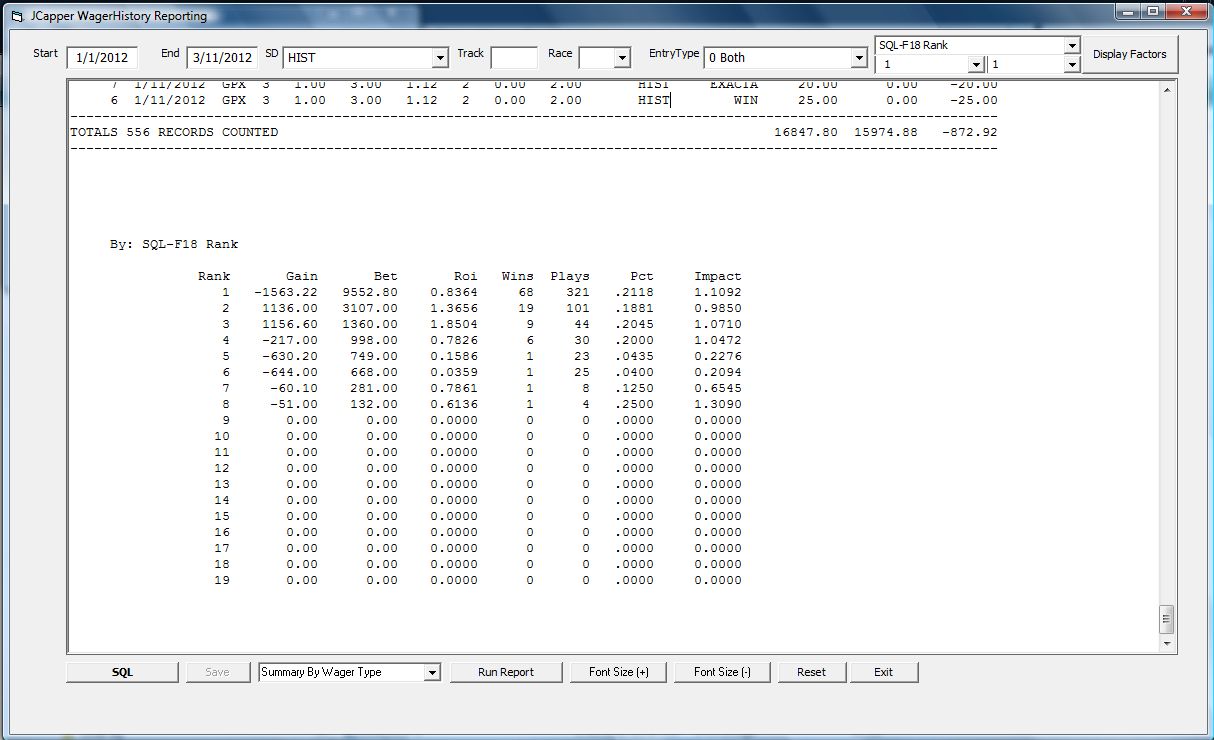
Task: Open the Summary By Wager Type dropdown
Action: click(x=432, y=673)
